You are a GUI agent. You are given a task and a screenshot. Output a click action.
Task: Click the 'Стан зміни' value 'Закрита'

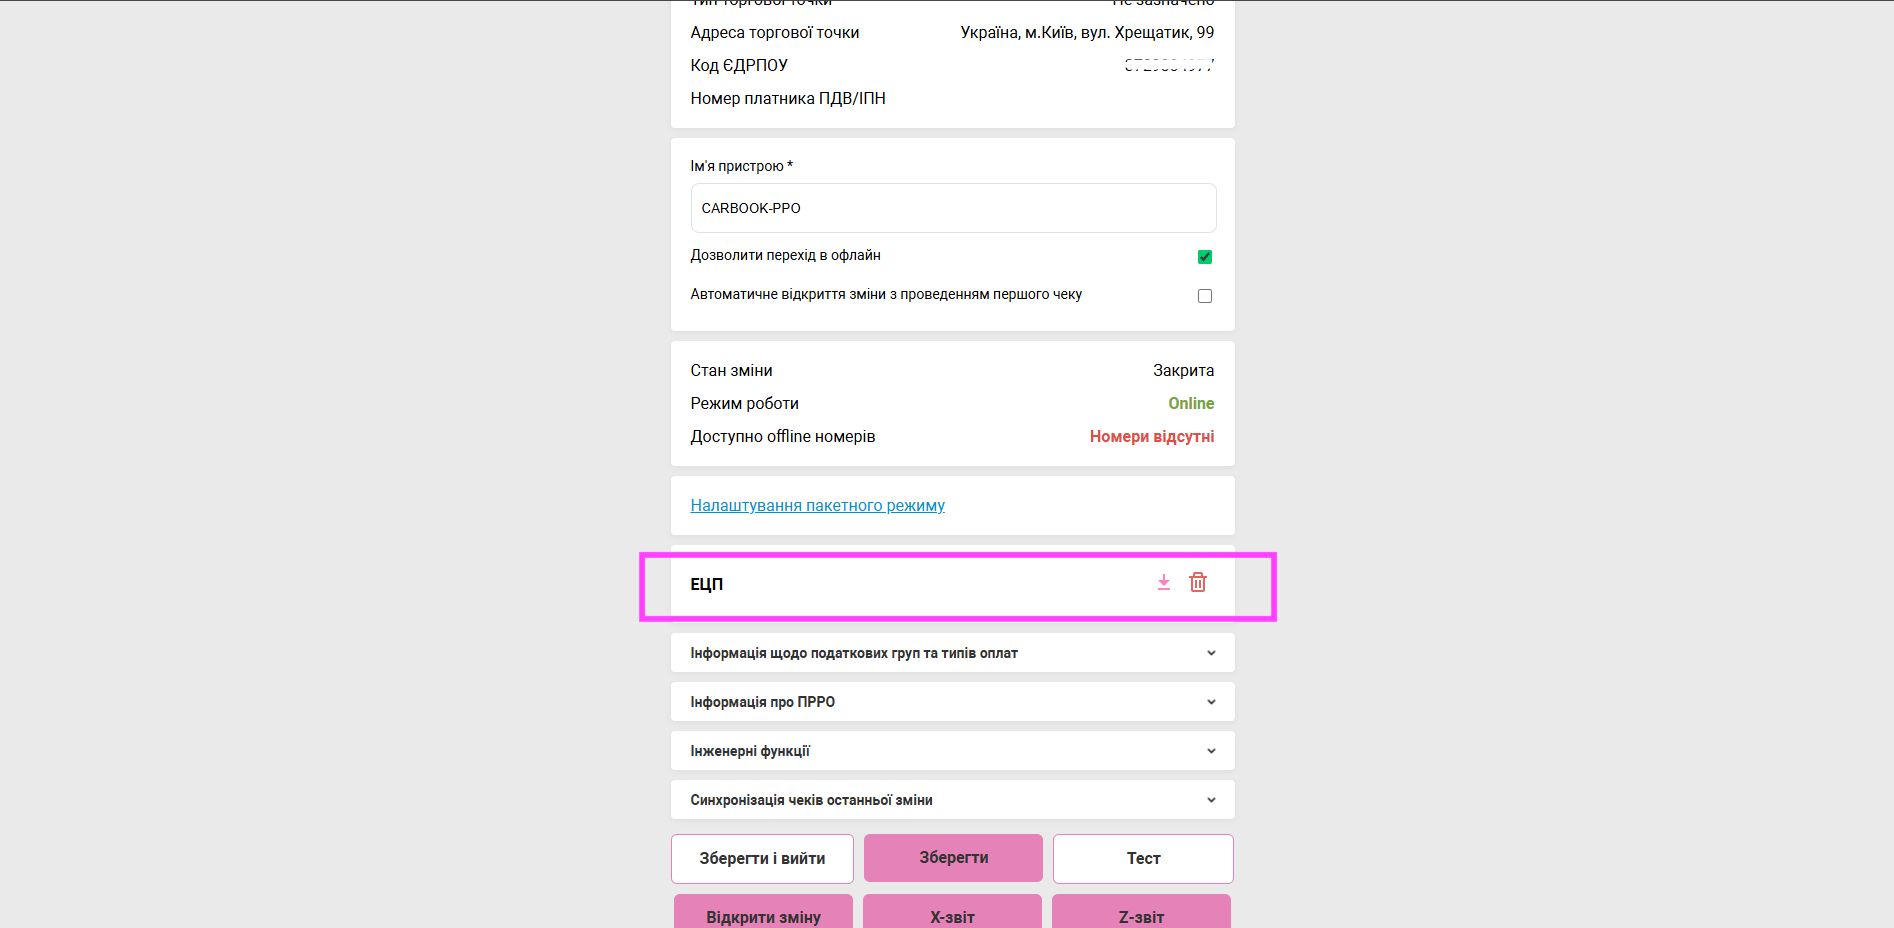point(1183,370)
